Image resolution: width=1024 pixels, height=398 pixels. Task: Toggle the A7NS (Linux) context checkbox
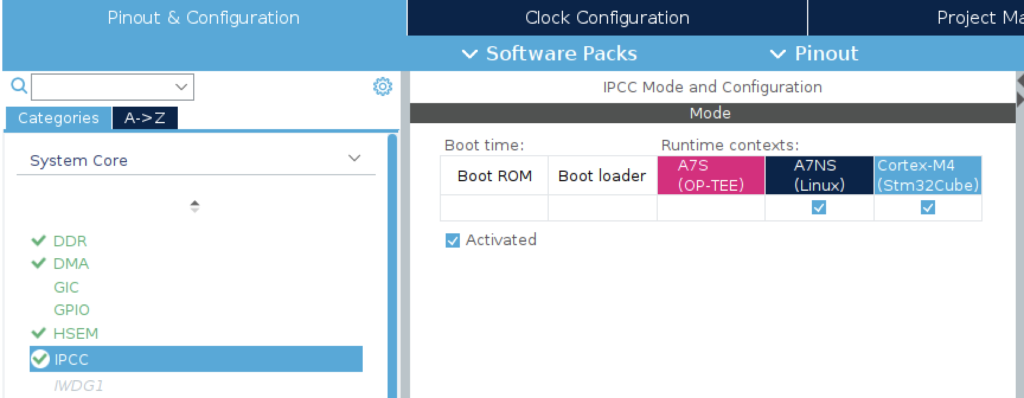pos(818,207)
